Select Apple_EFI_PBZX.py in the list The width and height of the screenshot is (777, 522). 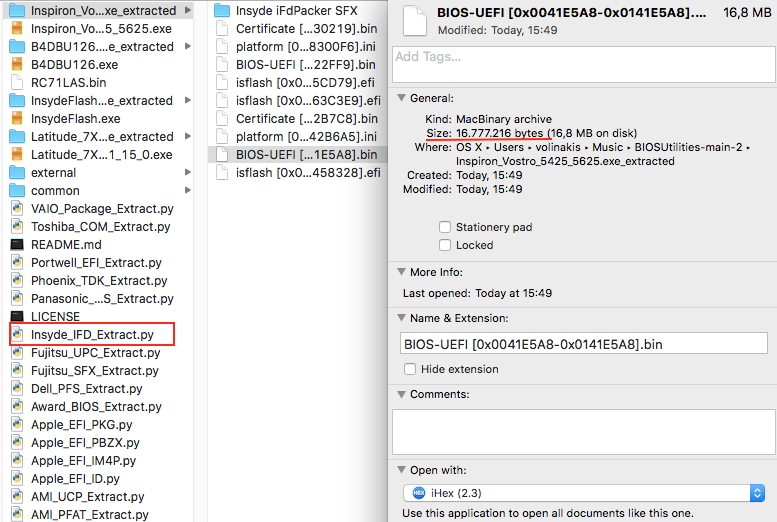(85, 442)
